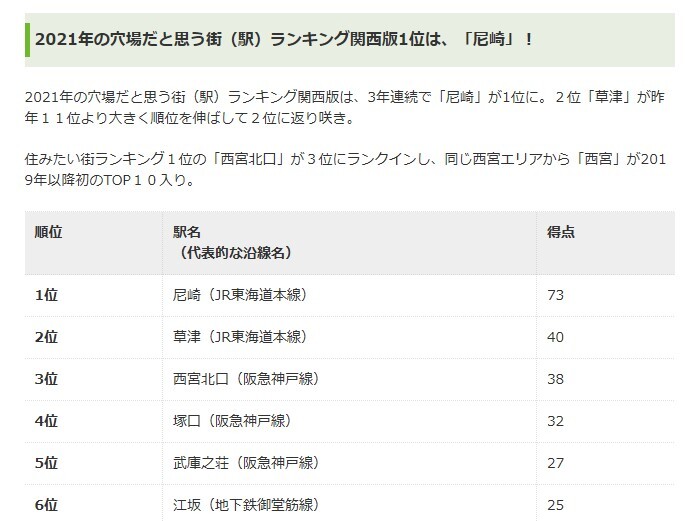
Task: Click the score 38 cell
Action: (605, 380)
